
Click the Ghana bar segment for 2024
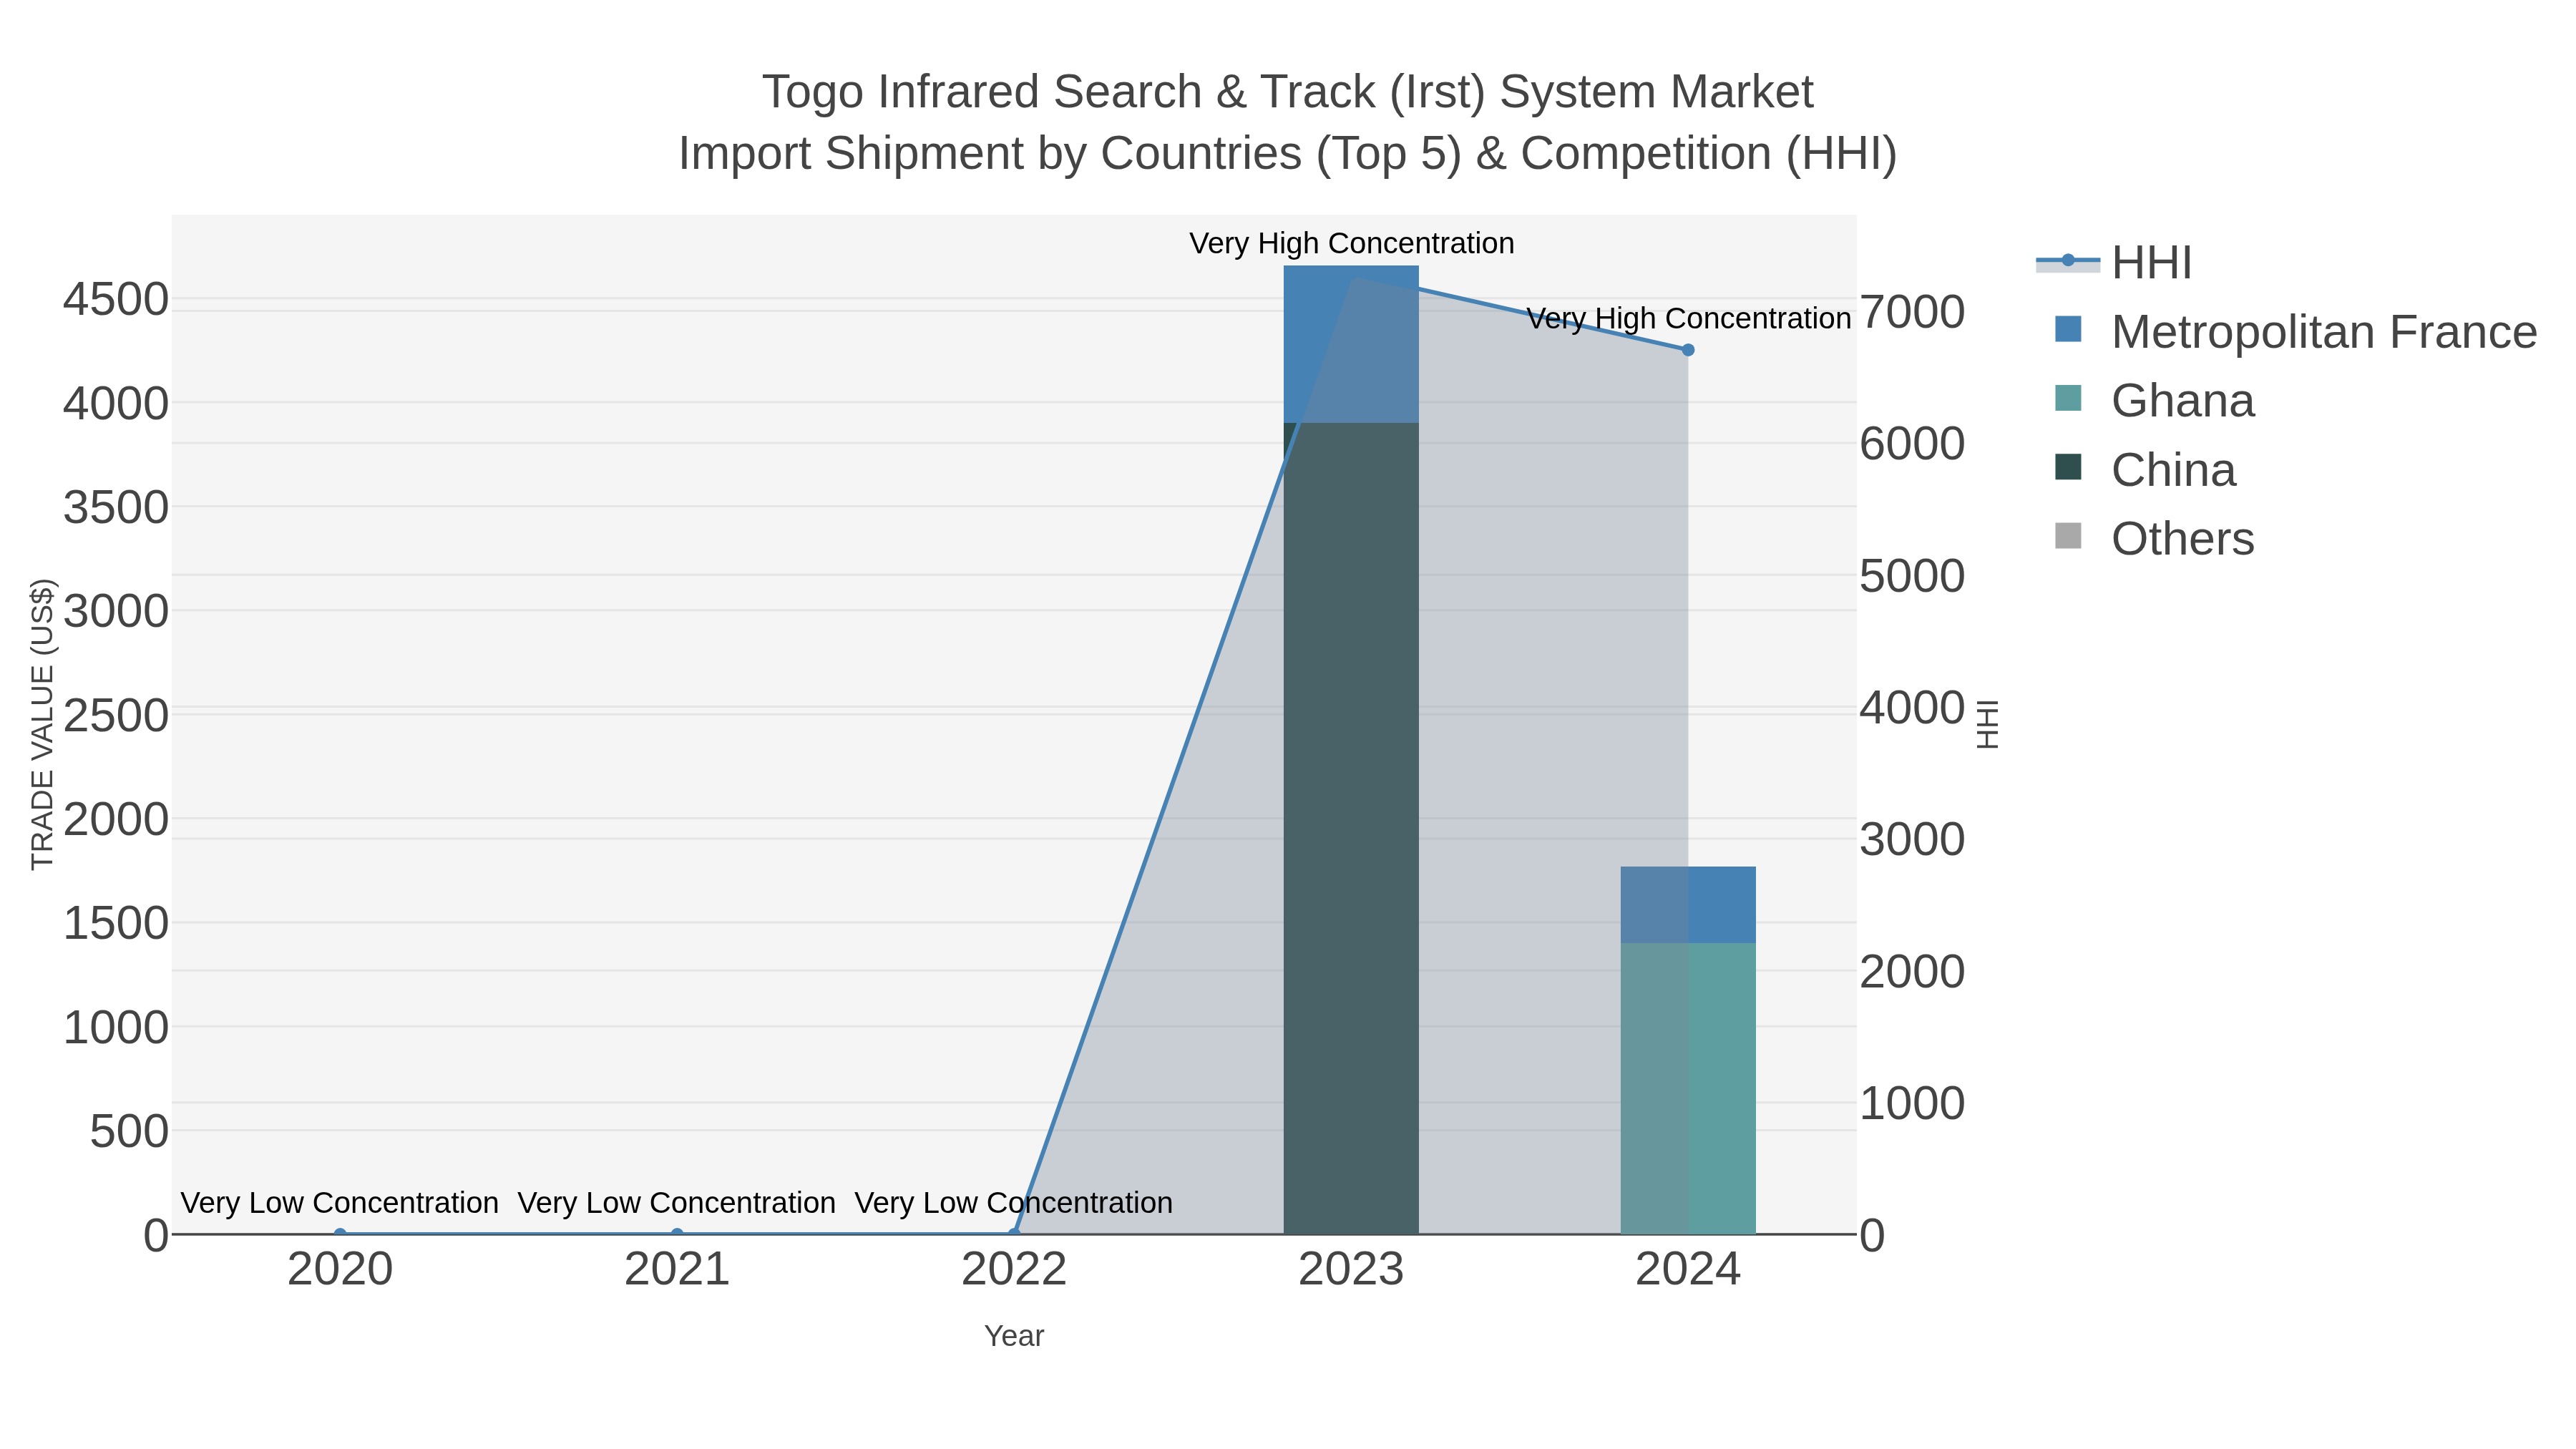point(1688,1088)
